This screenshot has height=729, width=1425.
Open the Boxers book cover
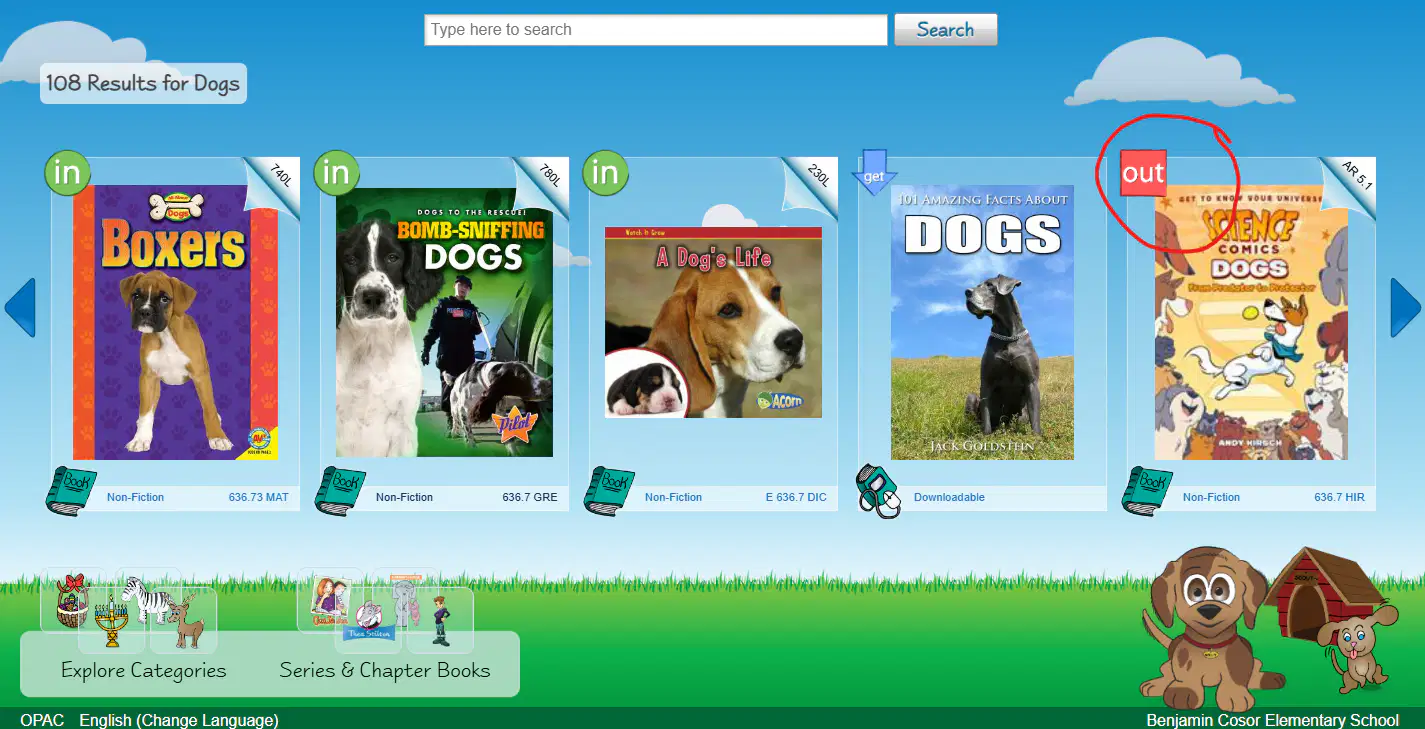175,322
